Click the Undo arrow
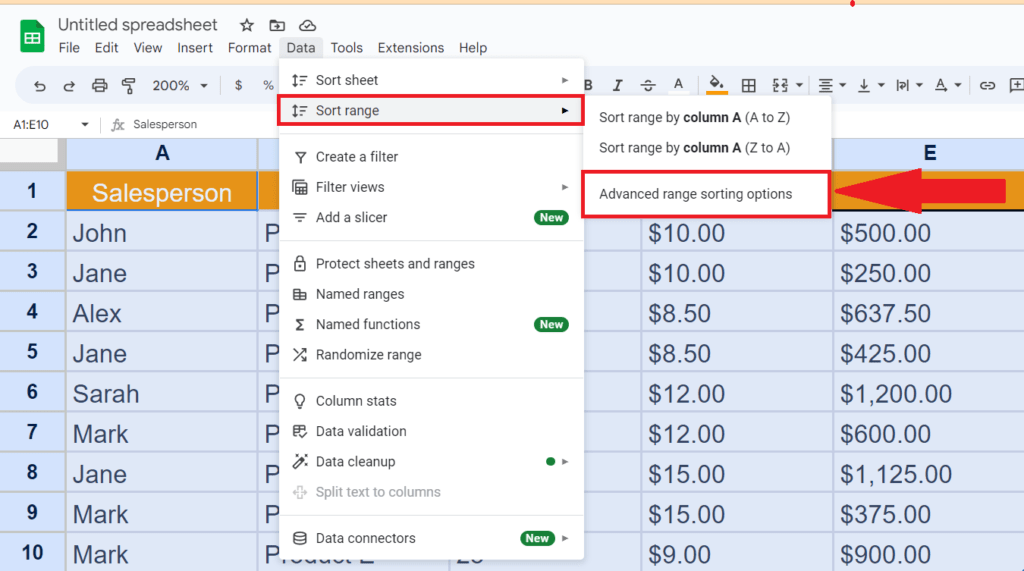The image size is (1024, 571). pos(39,86)
